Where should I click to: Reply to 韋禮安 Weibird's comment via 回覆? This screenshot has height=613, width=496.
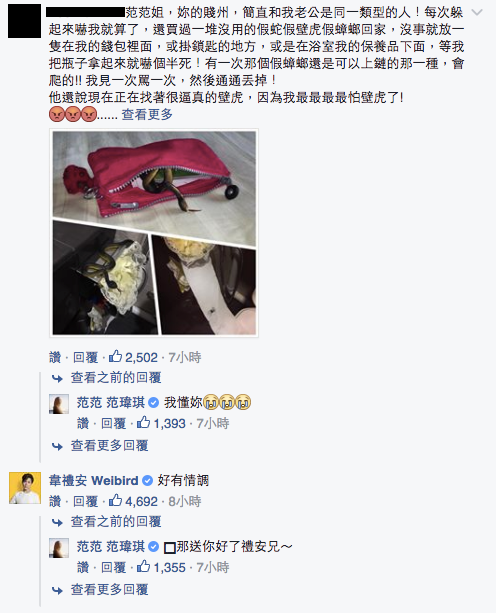tap(86, 501)
